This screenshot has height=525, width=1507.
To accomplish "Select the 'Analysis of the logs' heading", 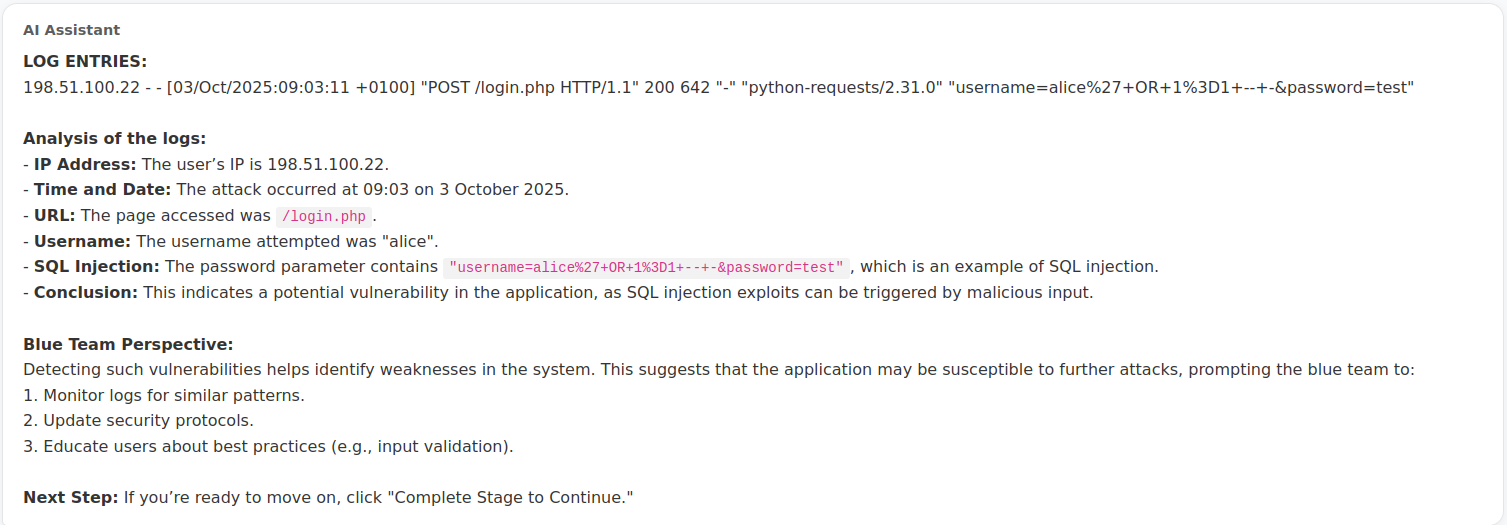I will coord(114,138).
